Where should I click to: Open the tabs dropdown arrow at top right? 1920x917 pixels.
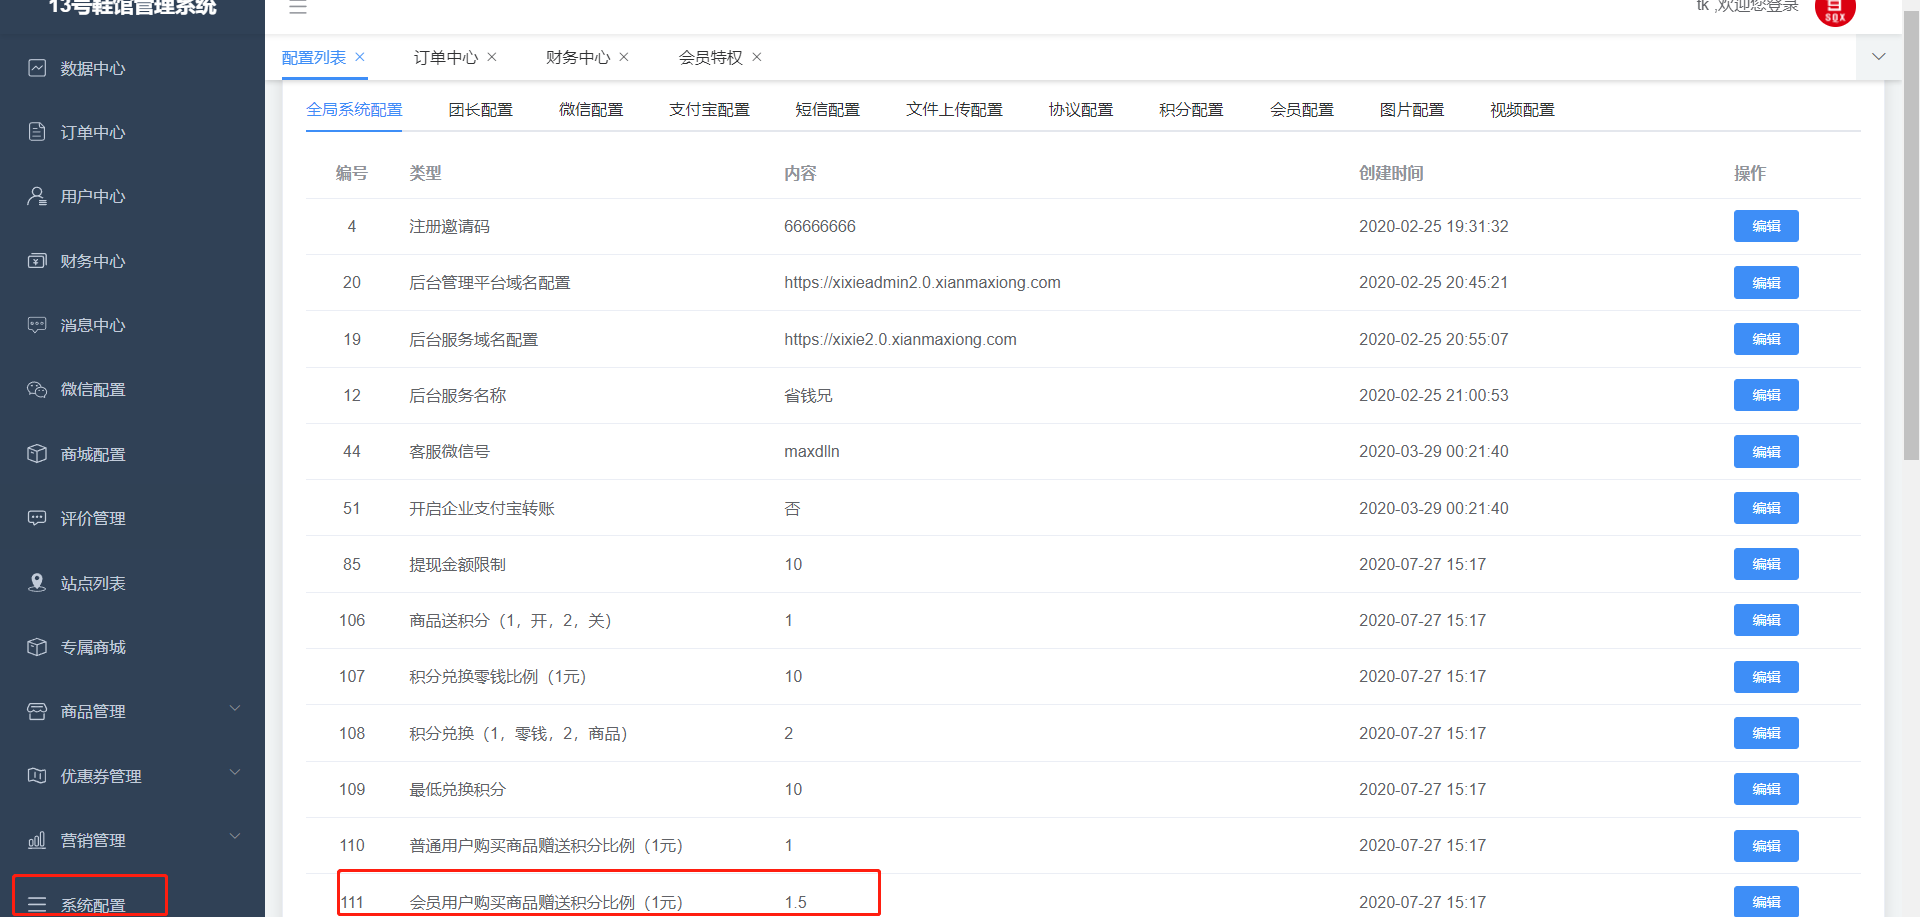click(1878, 57)
